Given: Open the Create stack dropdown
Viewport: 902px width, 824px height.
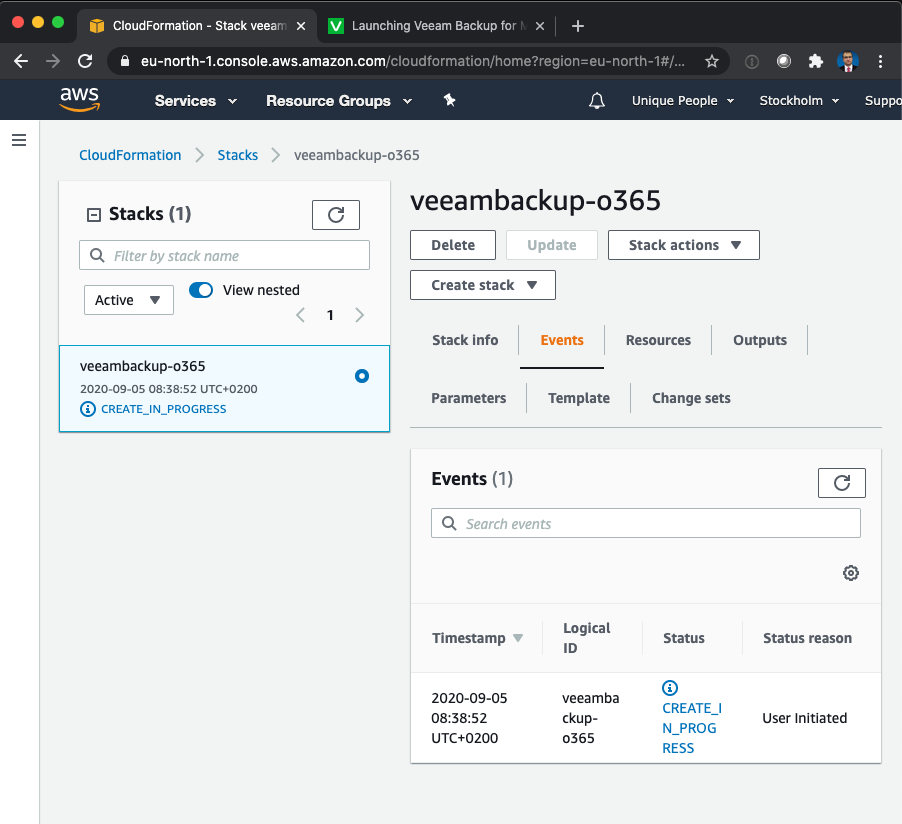Looking at the screenshot, I should click(x=483, y=285).
